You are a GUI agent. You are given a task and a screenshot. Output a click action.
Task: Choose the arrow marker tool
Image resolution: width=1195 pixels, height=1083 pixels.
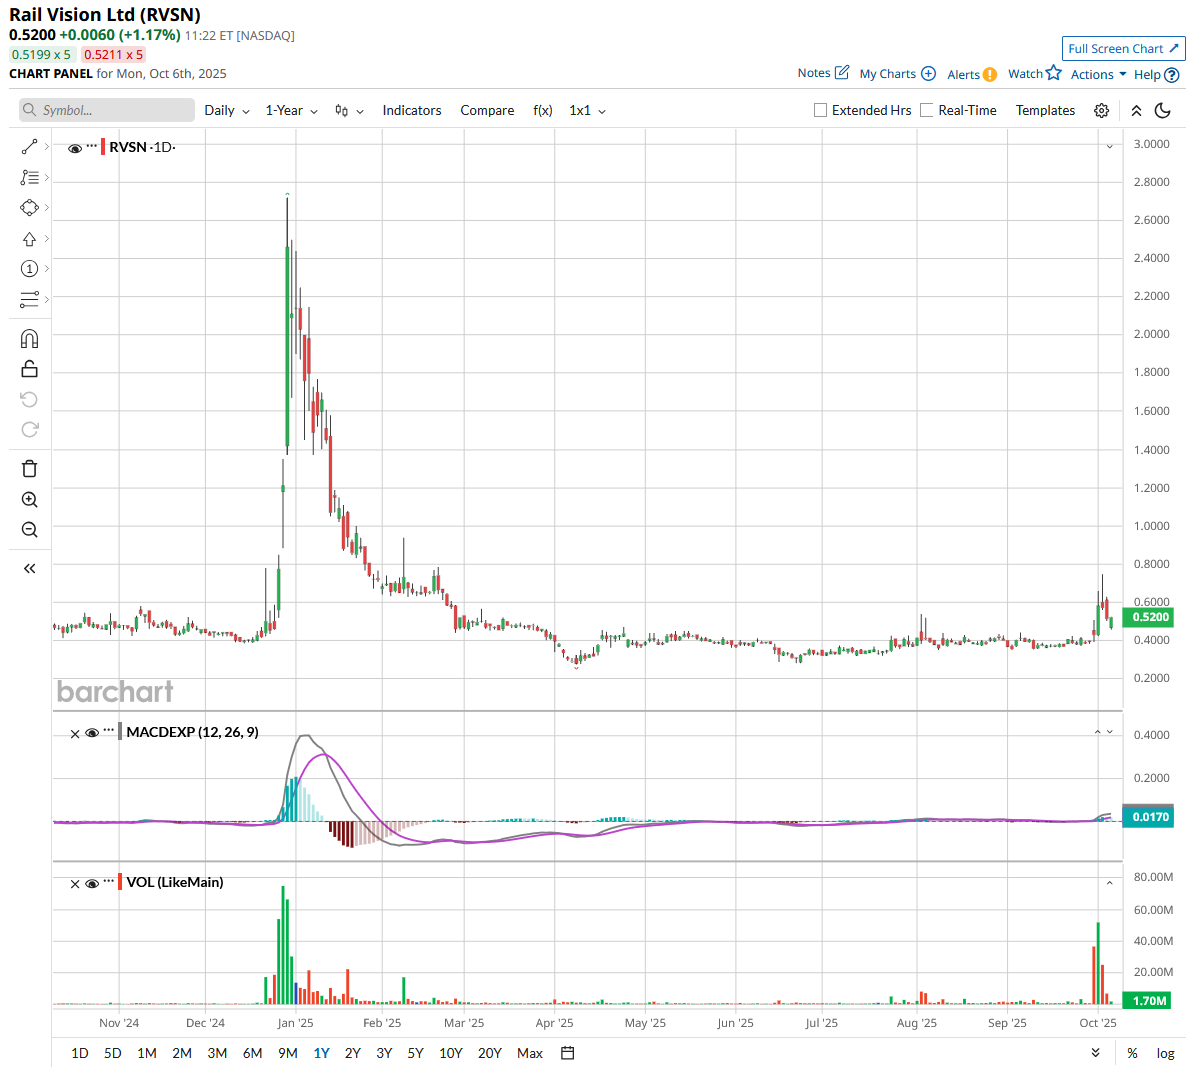coord(30,239)
